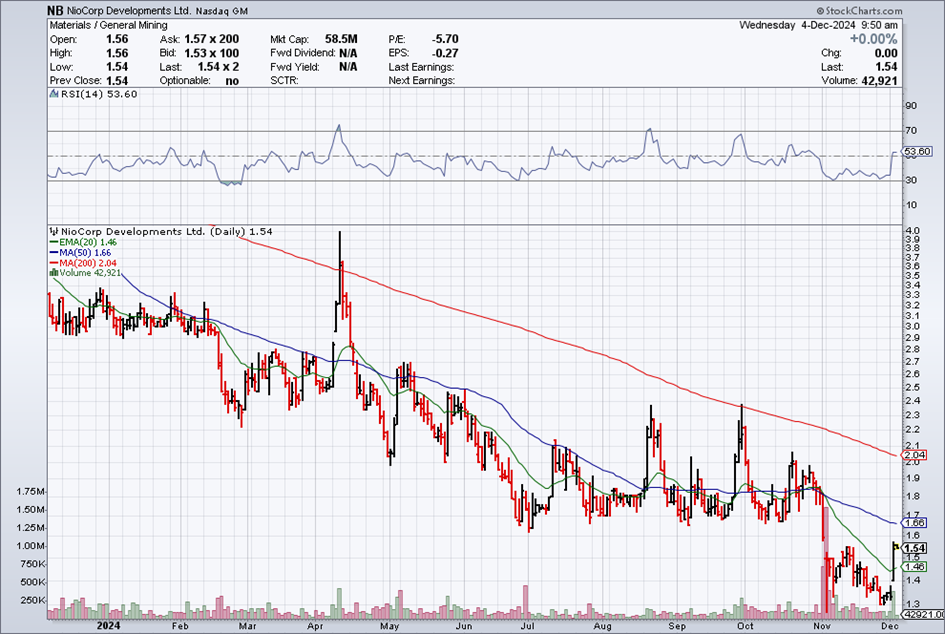Screen dimensions: 945x634
Task: Click the +0.00% percent change figure
Action: pos(874,39)
